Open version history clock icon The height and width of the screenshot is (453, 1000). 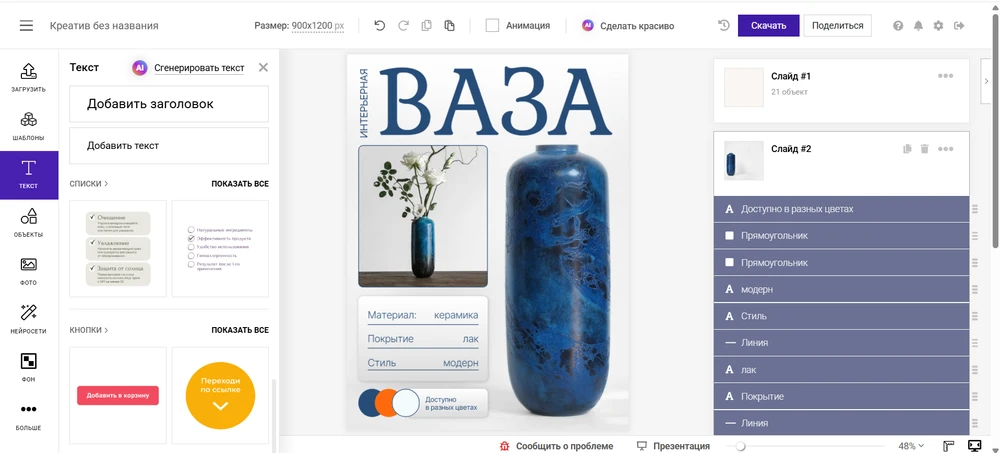point(724,26)
